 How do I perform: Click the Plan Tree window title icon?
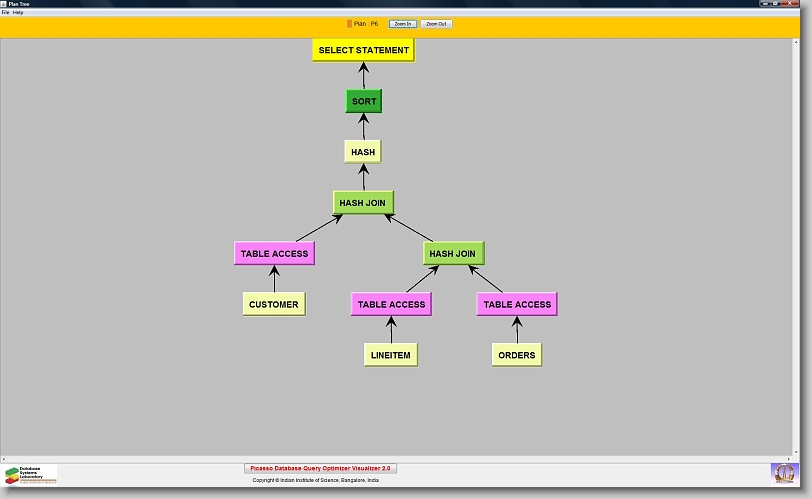[x=4, y=4]
